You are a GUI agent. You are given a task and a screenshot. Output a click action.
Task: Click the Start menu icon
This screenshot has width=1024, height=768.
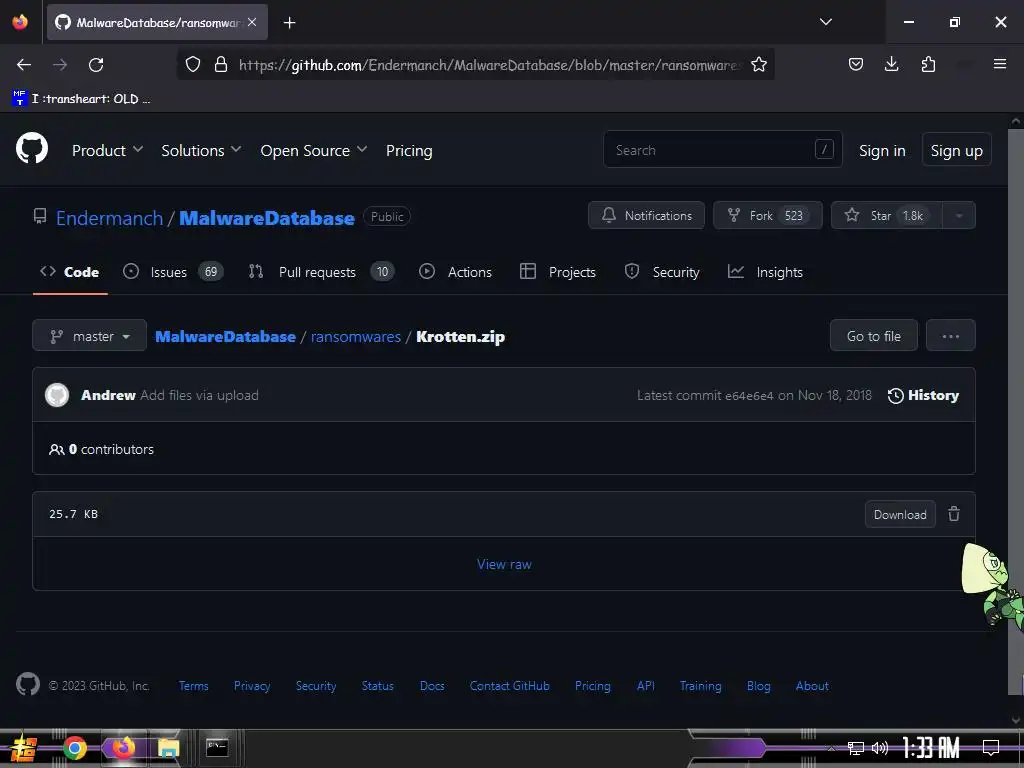[24, 748]
